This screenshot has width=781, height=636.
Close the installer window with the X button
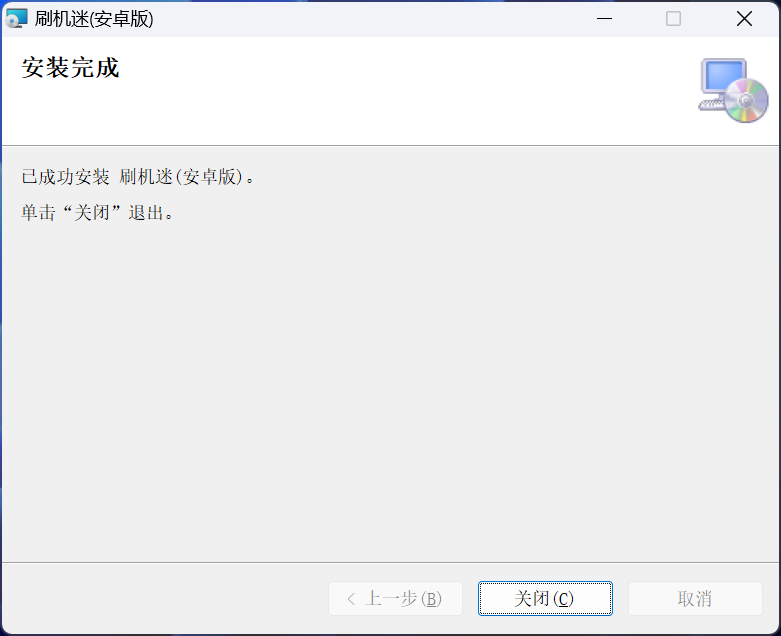point(744,19)
